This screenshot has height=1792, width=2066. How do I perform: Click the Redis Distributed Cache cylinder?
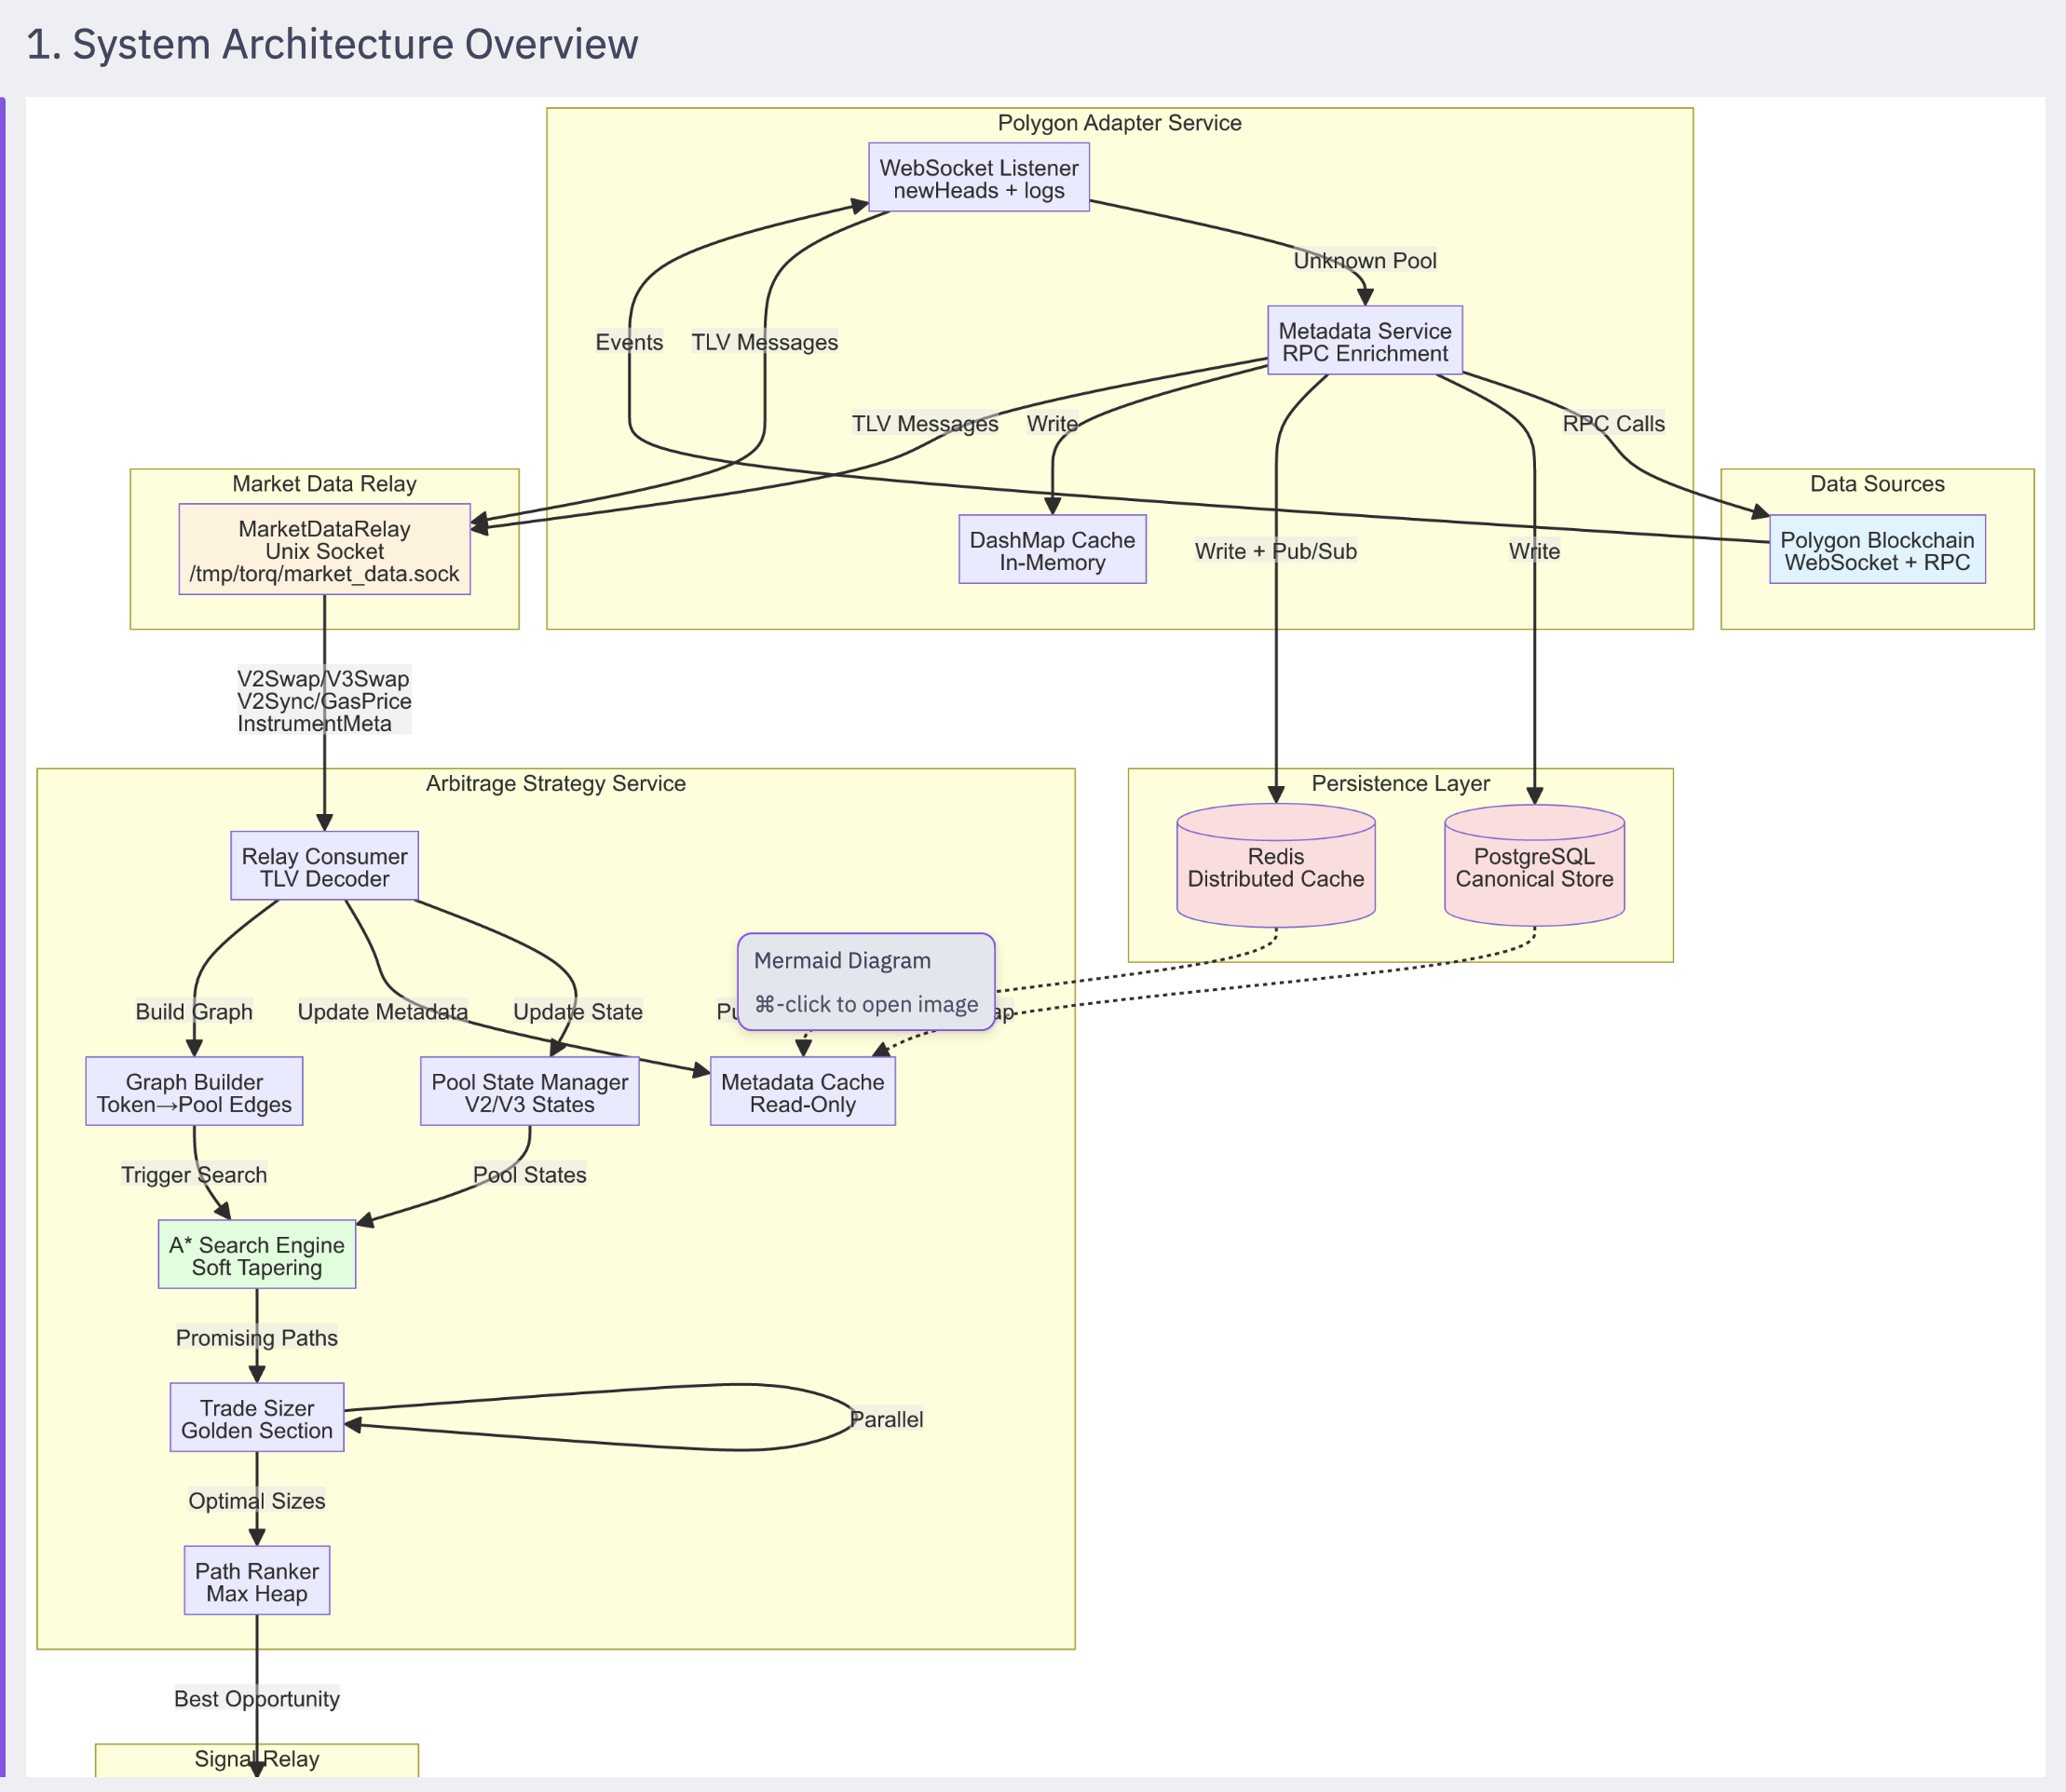[x=1275, y=867]
